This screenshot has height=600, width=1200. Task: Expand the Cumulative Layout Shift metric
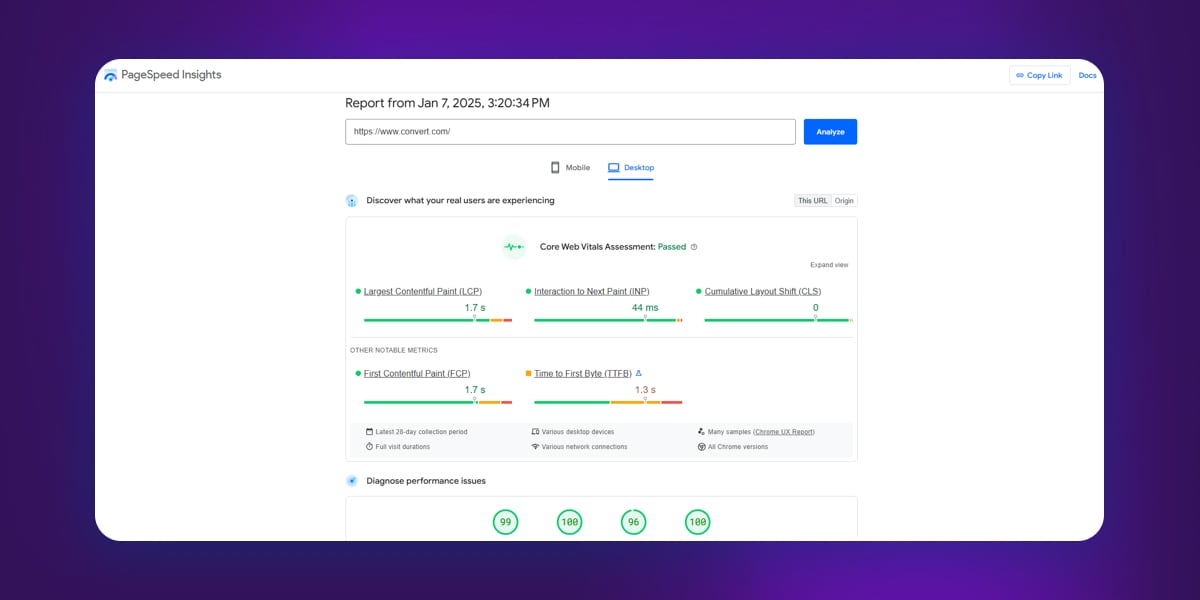click(x=764, y=290)
